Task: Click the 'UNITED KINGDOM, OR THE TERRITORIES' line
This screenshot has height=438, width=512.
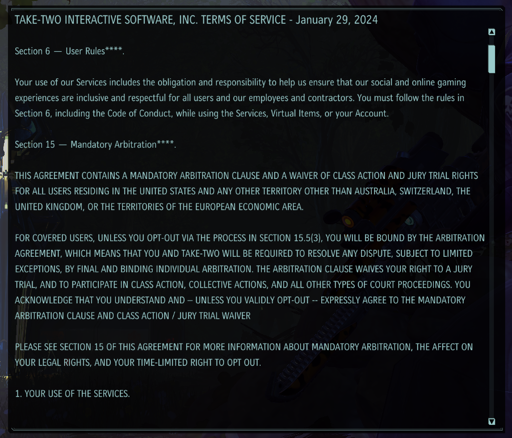Action: (159, 207)
